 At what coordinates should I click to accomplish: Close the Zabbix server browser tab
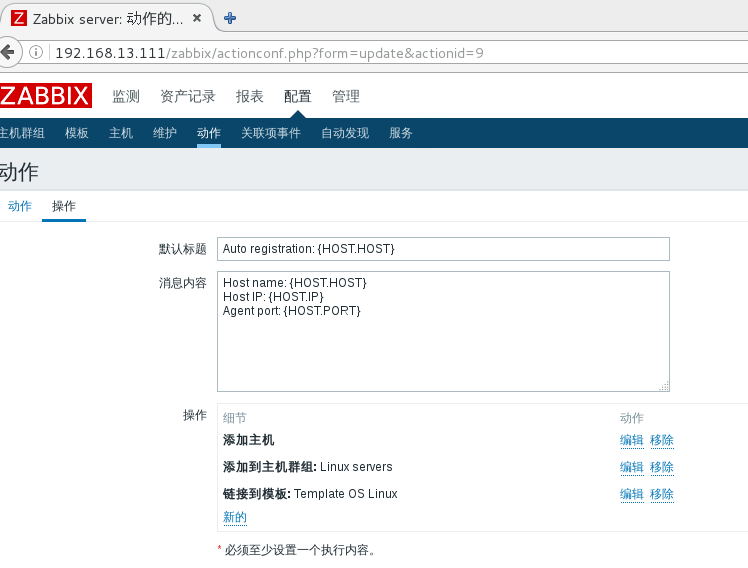point(197,18)
